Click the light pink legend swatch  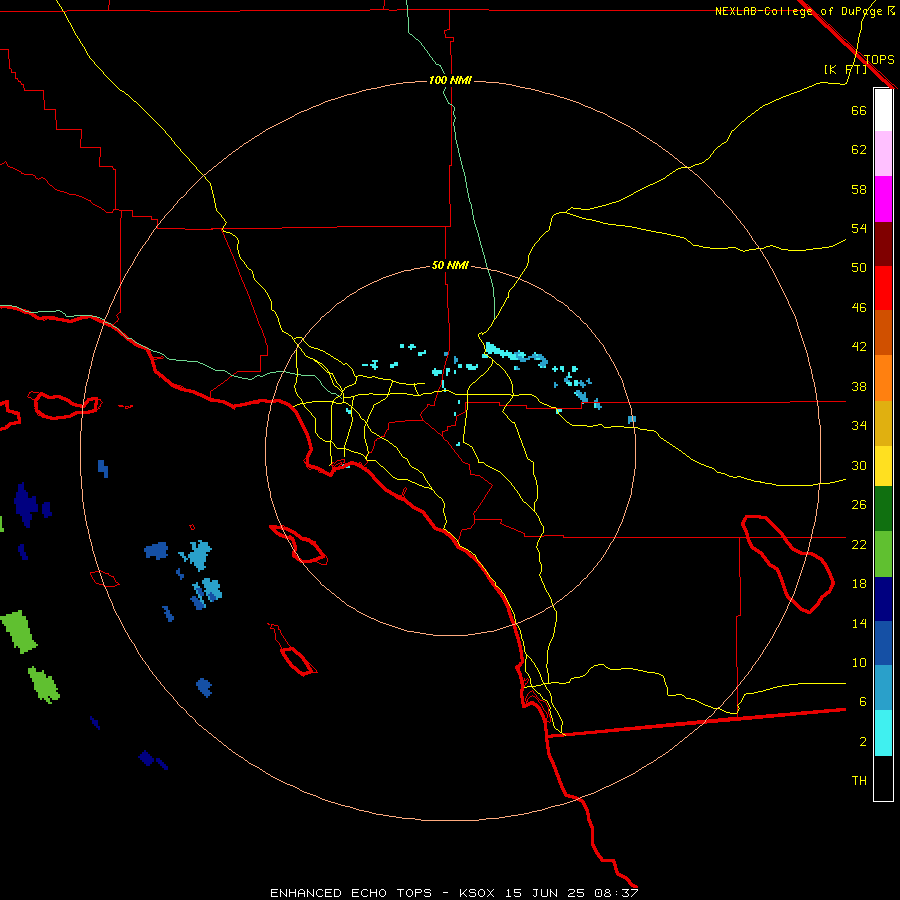883,154
